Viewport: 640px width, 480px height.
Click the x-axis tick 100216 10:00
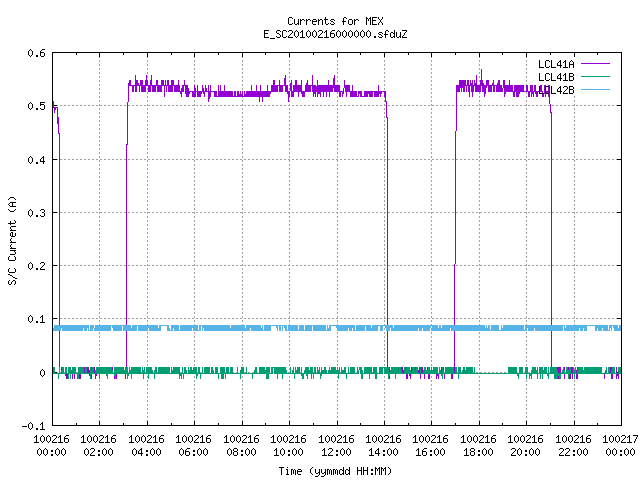pos(289,446)
